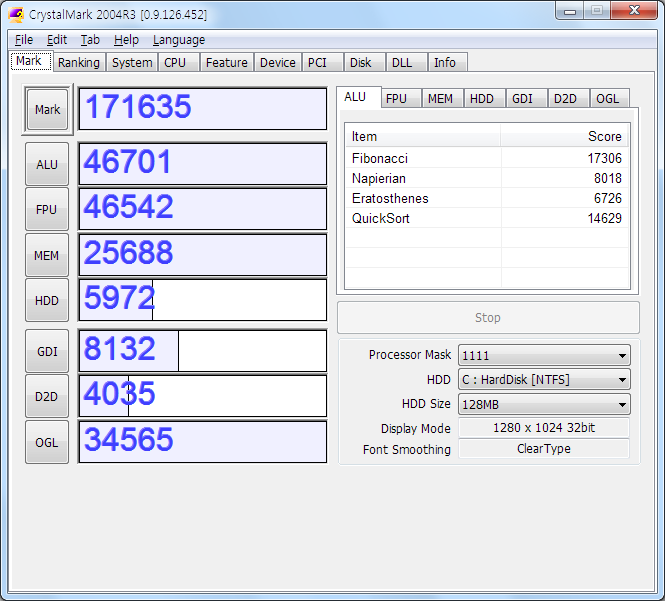This screenshot has width=665, height=601.
Task: Click the D2D score bar 4035
Action: coord(203,396)
